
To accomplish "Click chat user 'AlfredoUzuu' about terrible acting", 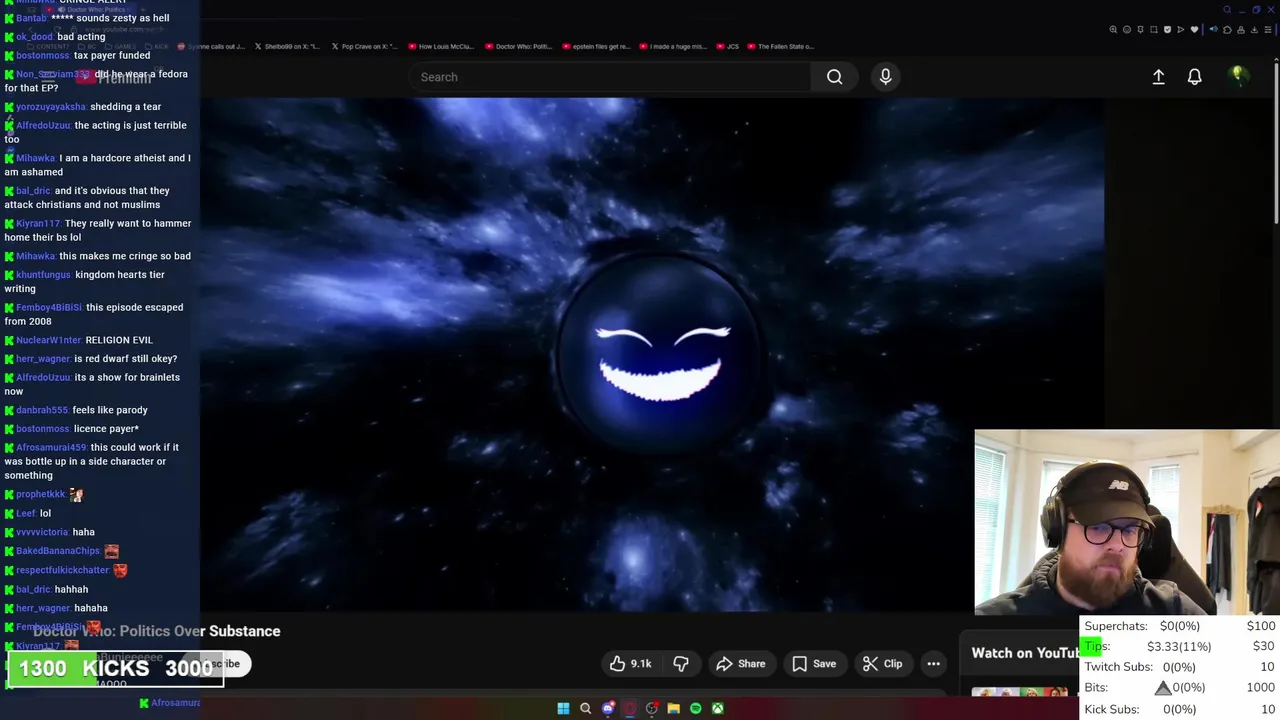I will coord(43,125).
